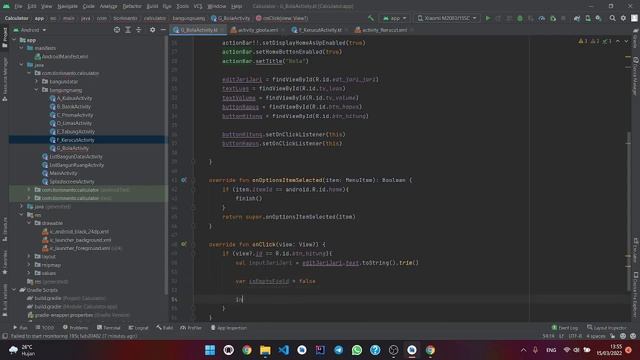Open the Terminal tool window

tap(109, 328)
